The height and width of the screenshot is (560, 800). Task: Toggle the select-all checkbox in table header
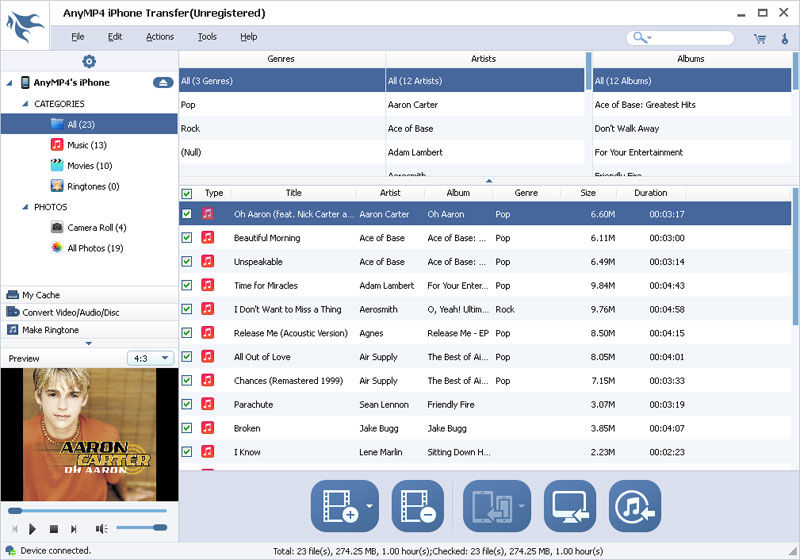click(x=187, y=193)
